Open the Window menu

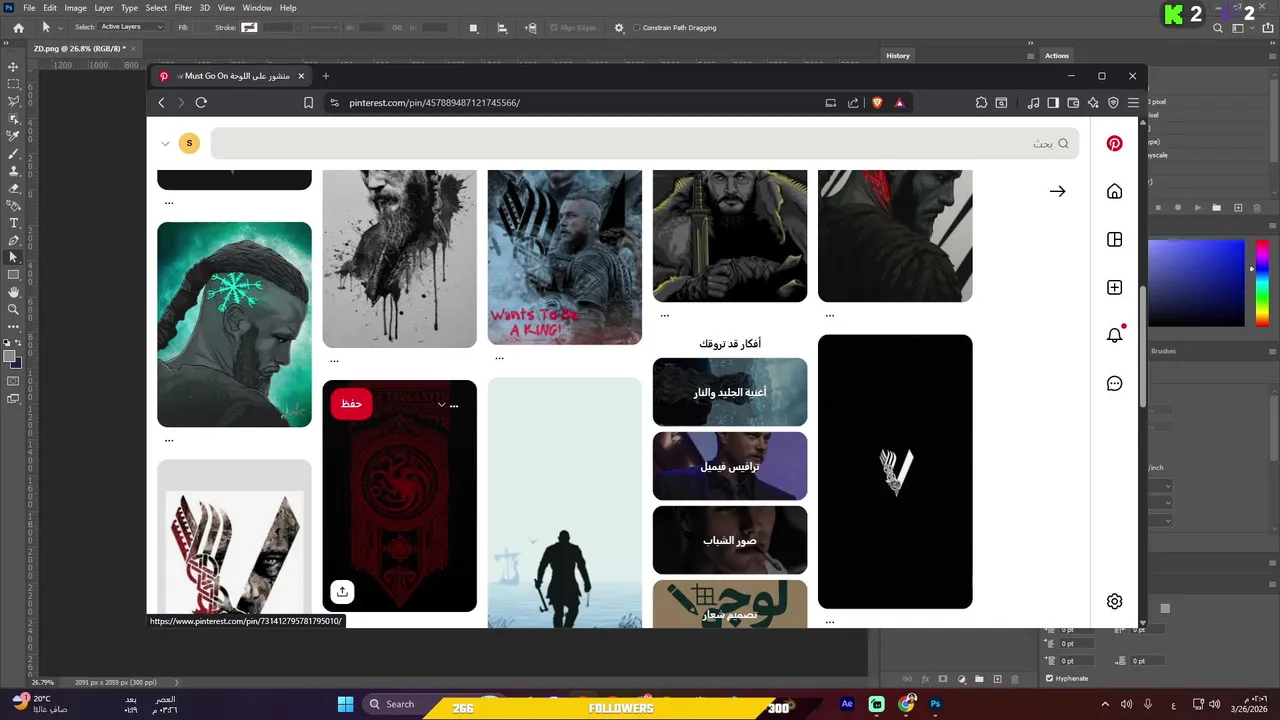click(257, 8)
